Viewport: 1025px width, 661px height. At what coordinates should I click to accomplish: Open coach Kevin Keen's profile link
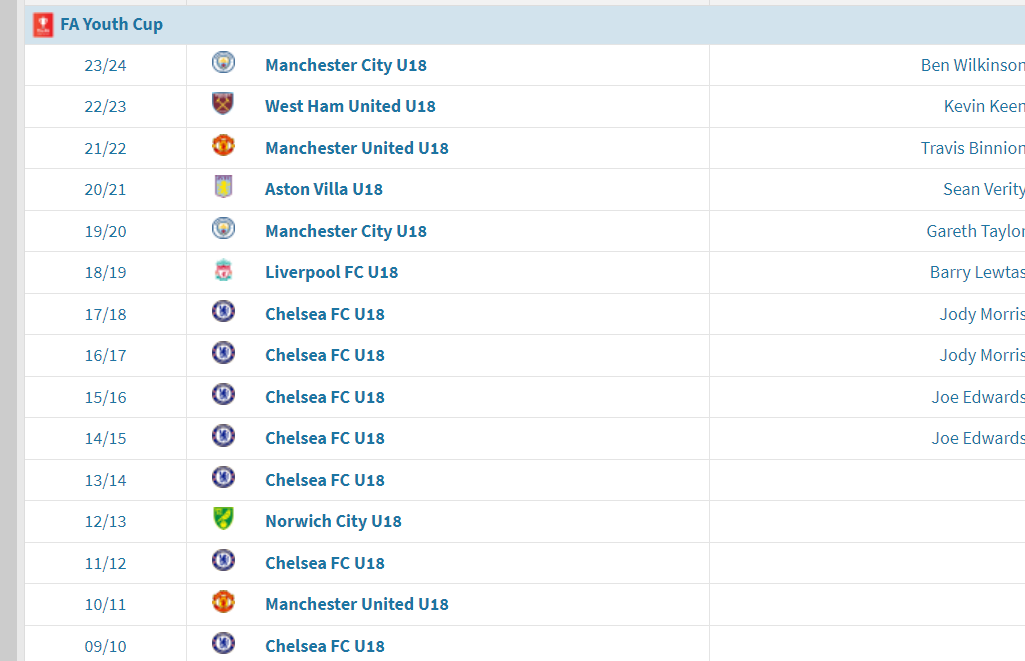click(984, 106)
